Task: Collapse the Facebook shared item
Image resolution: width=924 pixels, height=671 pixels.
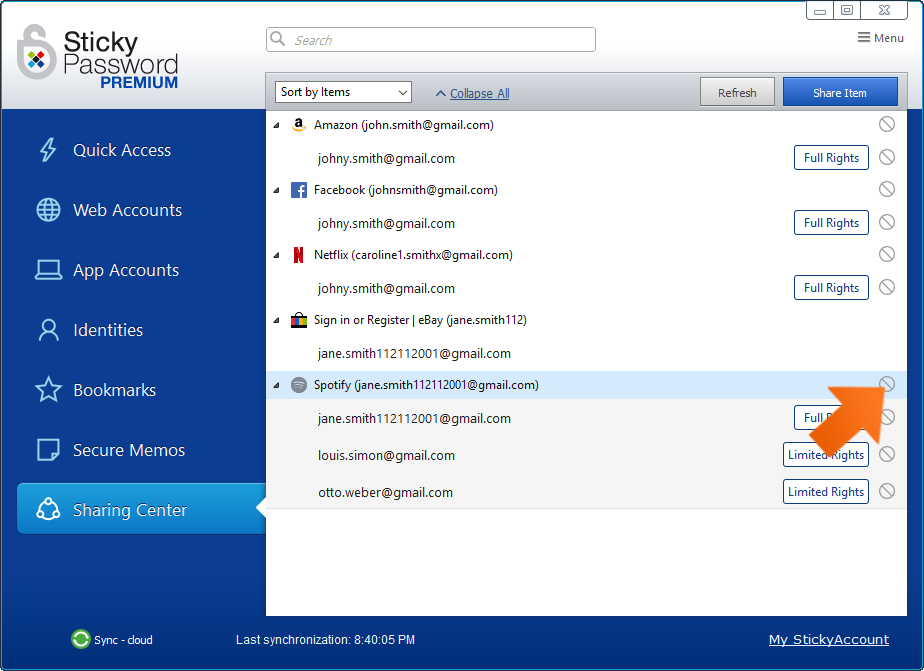Action: pyautogui.click(x=276, y=190)
